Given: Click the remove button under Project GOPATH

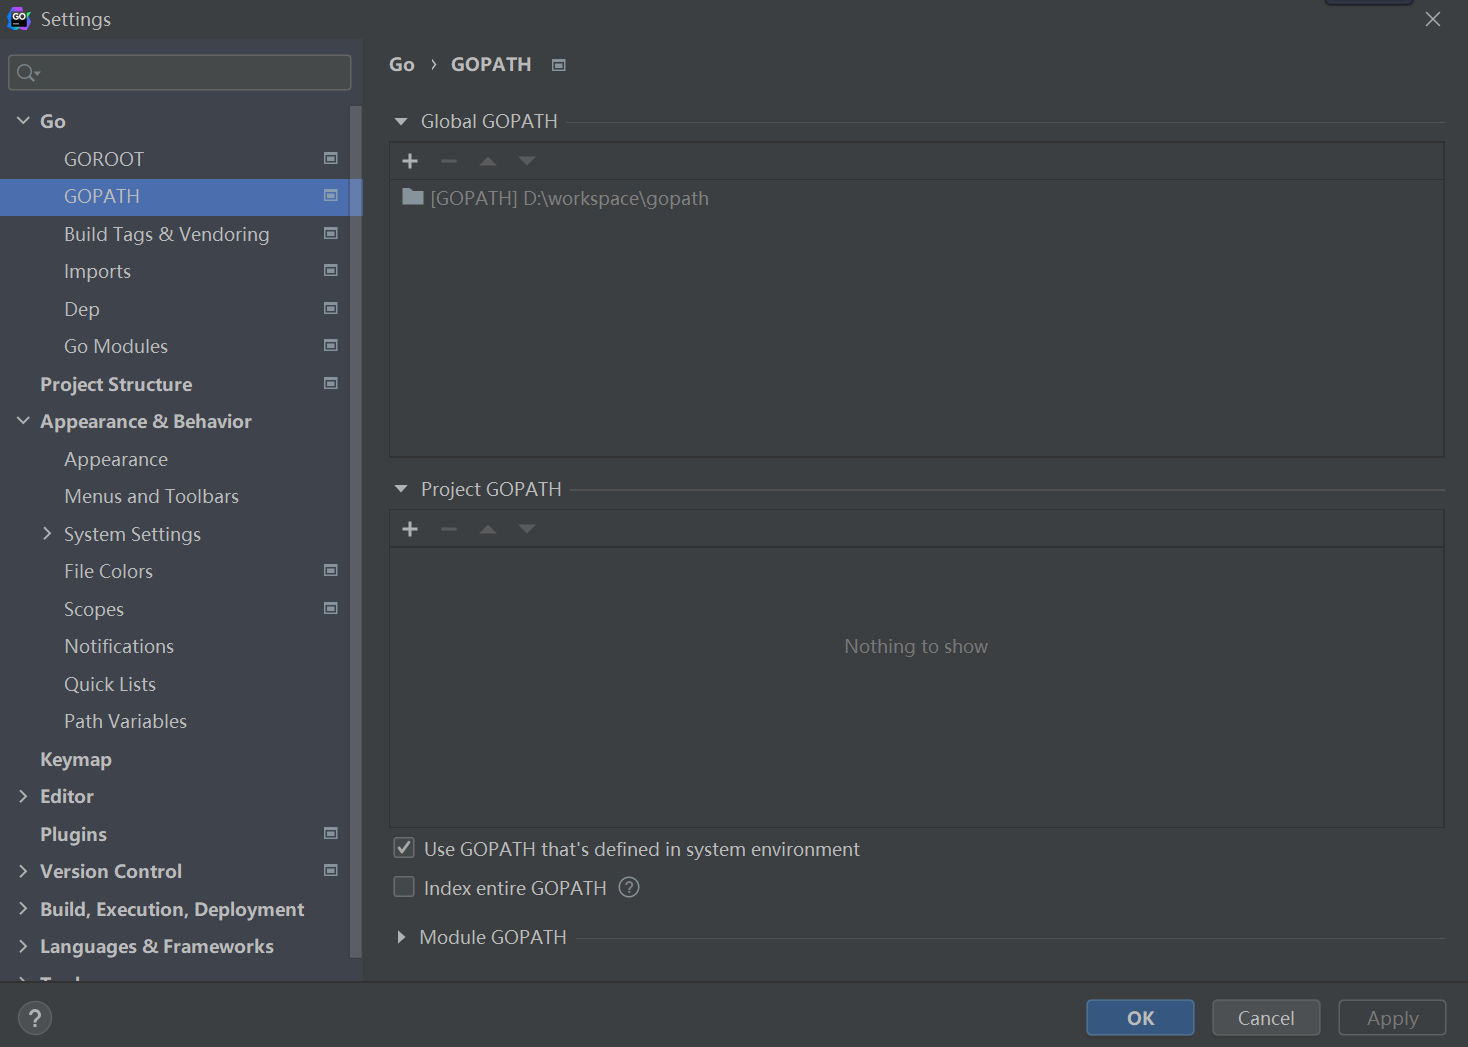Looking at the screenshot, I should click(449, 529).
